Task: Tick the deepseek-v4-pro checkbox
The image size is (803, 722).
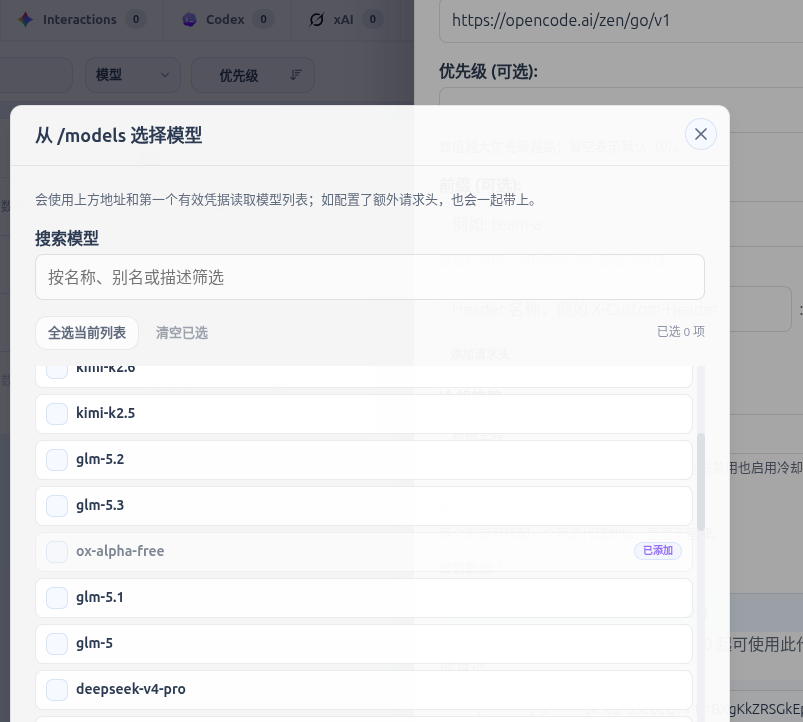Action: tap(57, 690)
